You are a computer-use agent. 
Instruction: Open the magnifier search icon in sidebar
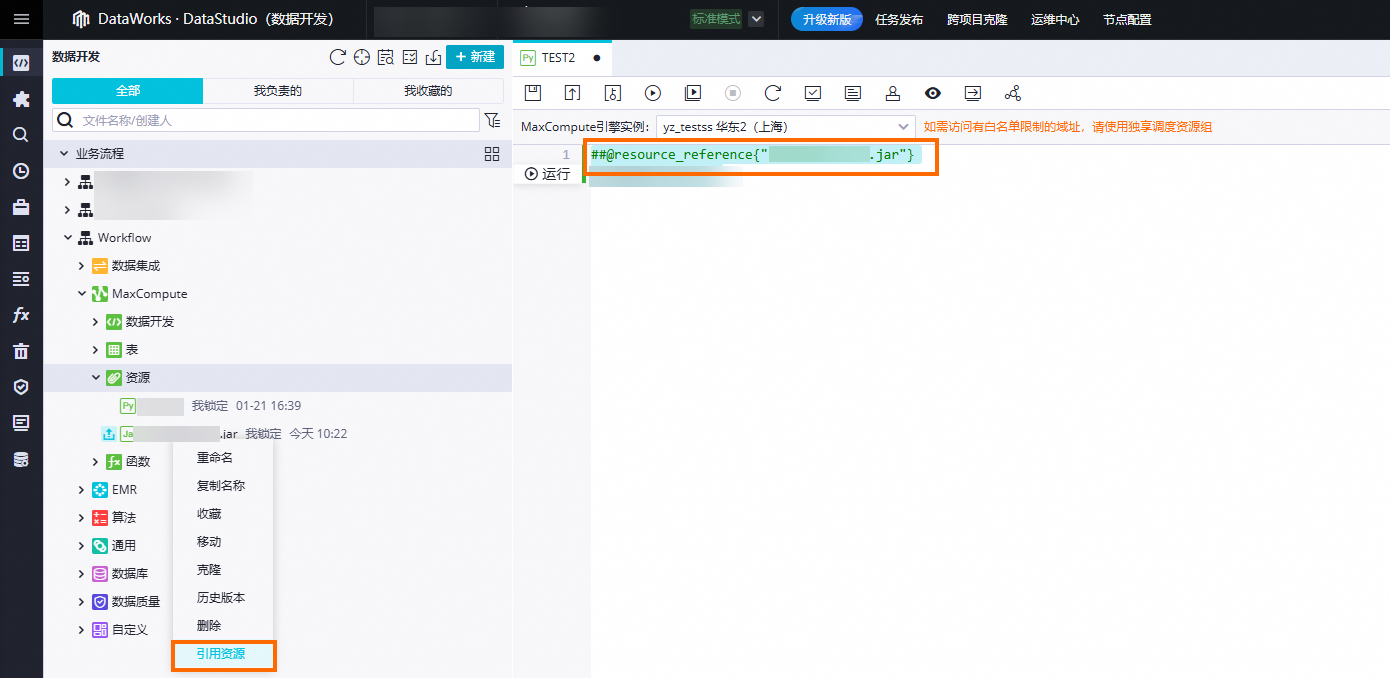point(21,135)
